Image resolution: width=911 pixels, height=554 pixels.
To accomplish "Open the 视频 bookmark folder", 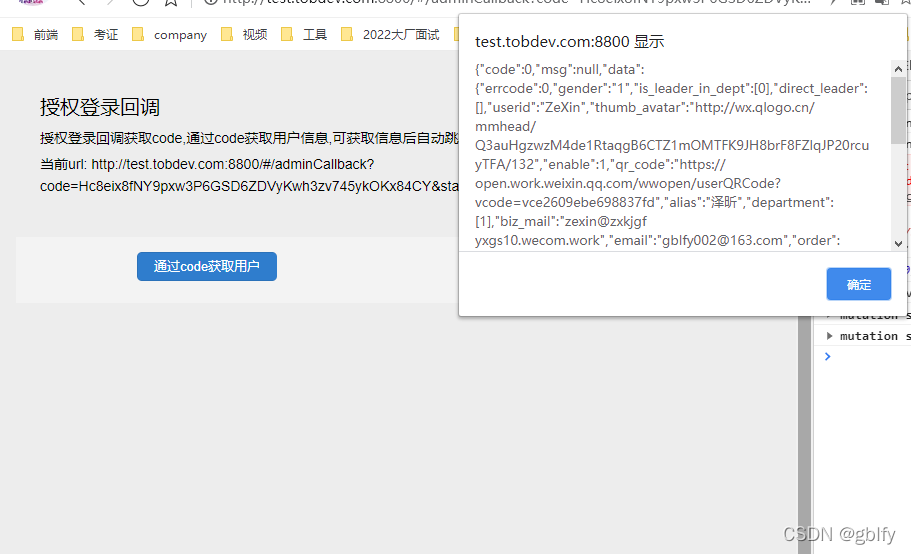I will 244,35.
